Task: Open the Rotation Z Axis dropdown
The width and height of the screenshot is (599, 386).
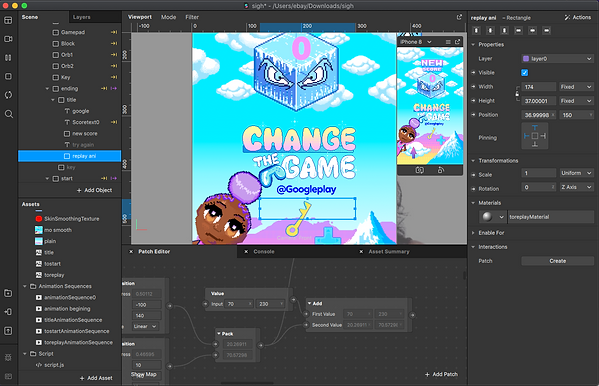Action: [x=576, y=187]
